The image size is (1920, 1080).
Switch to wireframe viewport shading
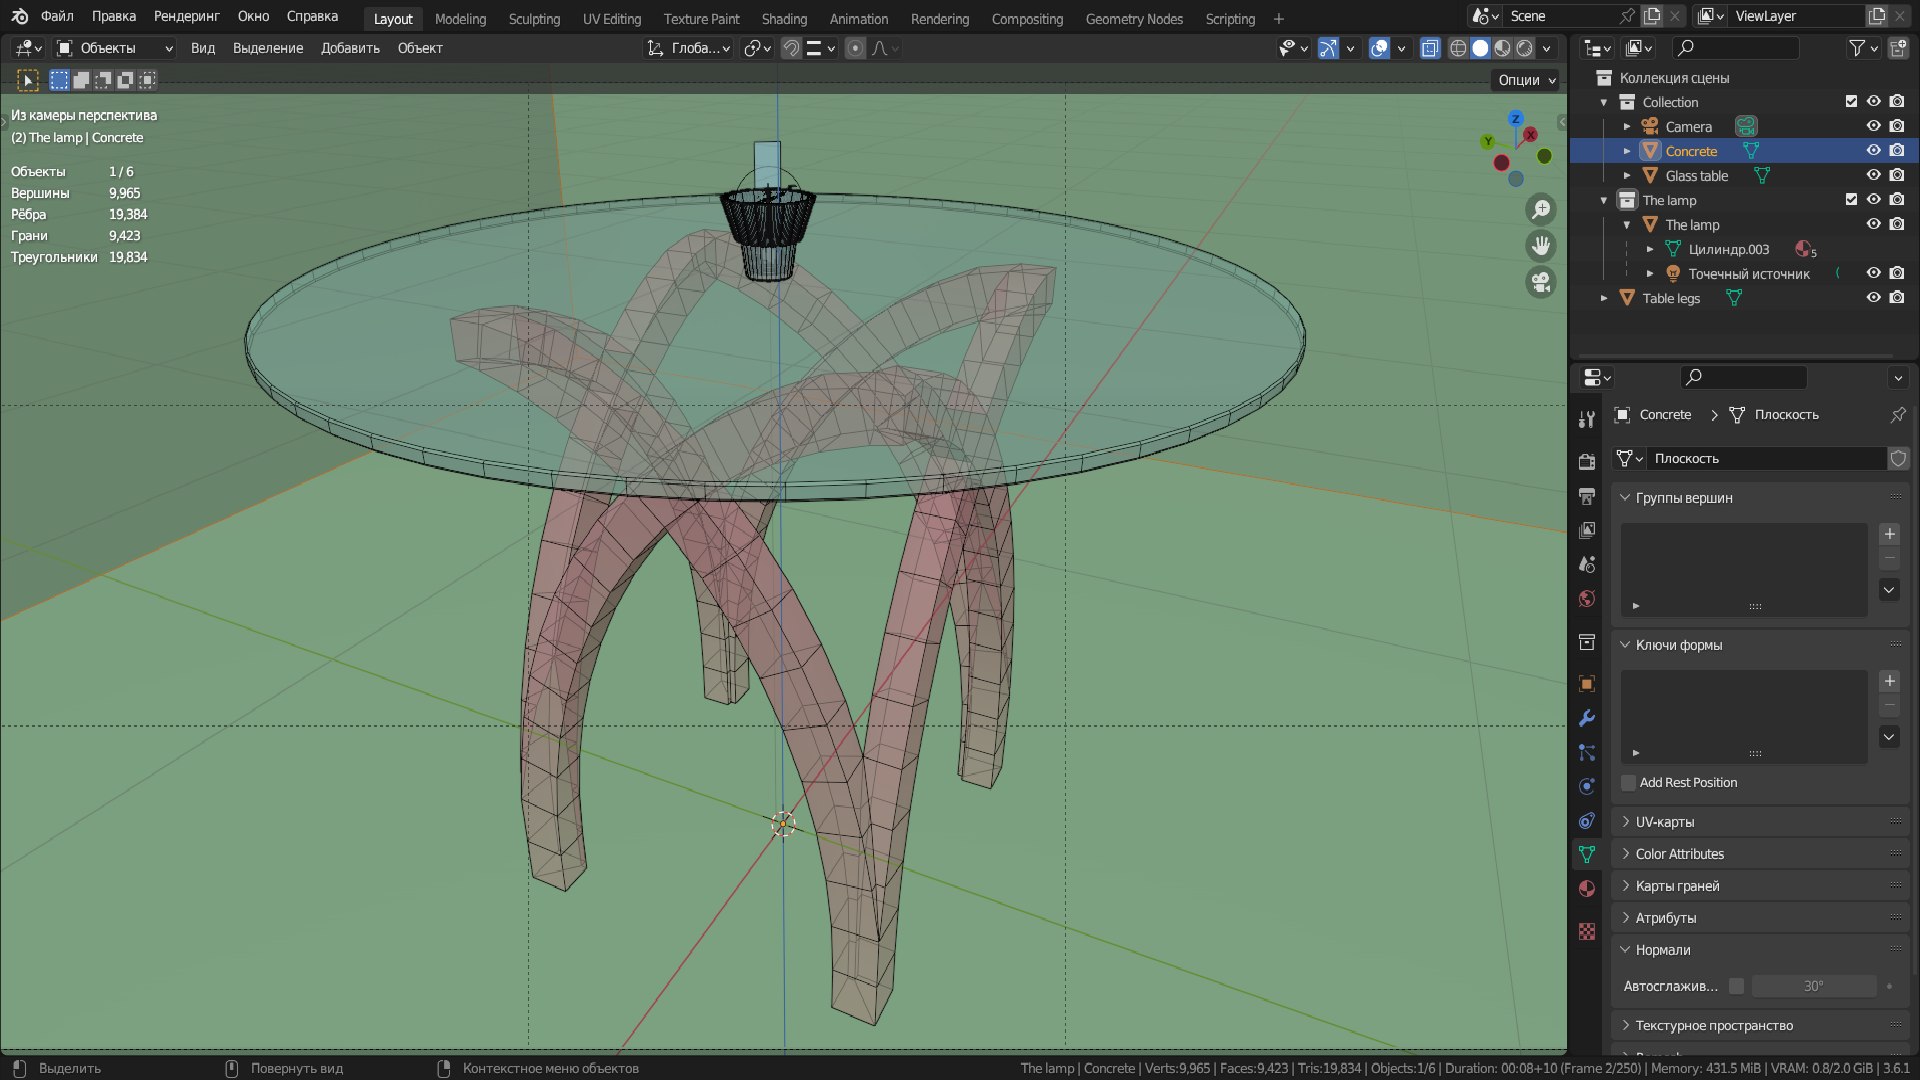tap(1458, 48)
